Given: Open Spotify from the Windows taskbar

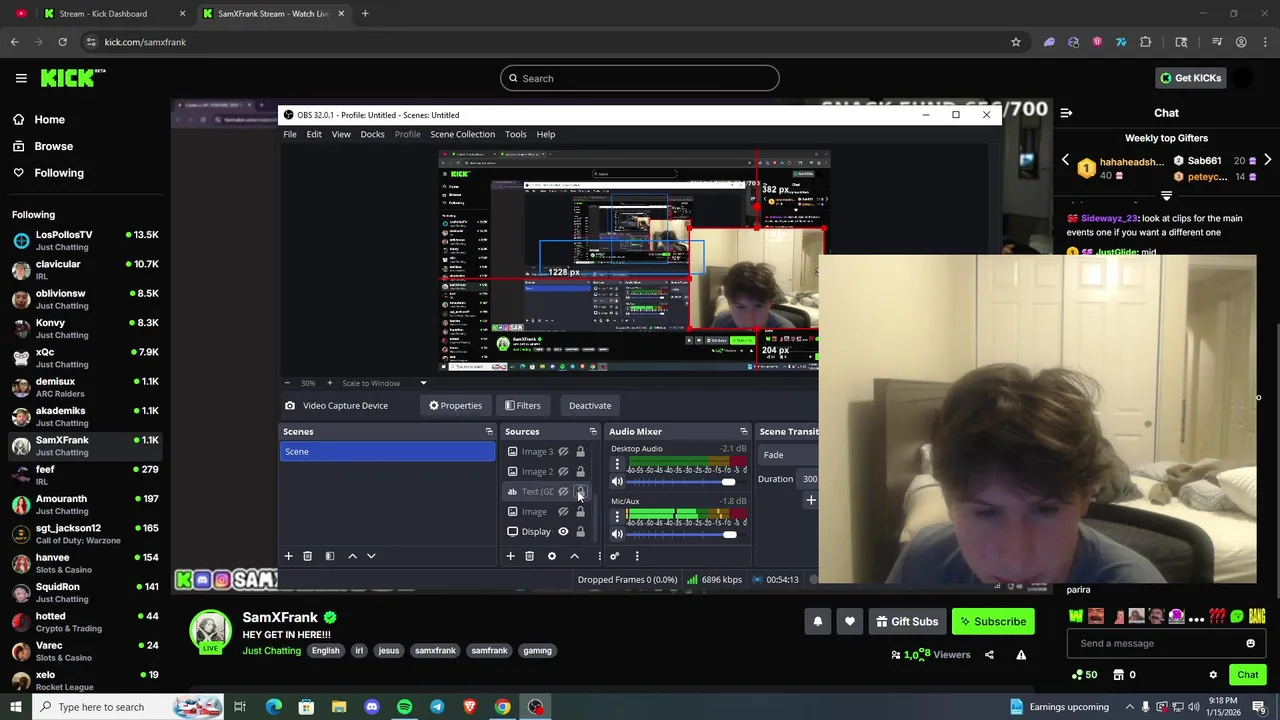Looking at the screenshot, I should tap(404, 707).
